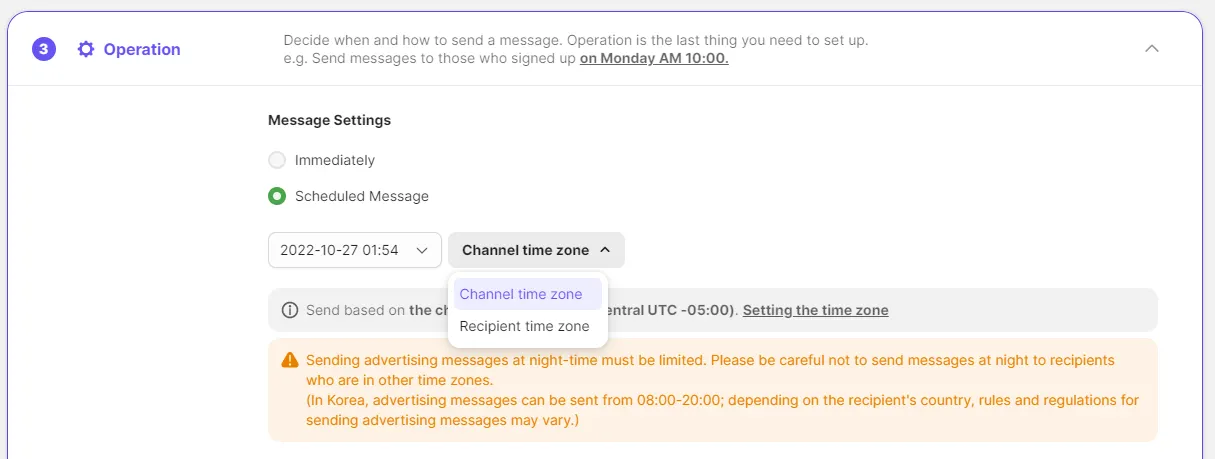1215x459 pixels.
Task: Click the Message Settings heading
Action: [x=329, y=120]
